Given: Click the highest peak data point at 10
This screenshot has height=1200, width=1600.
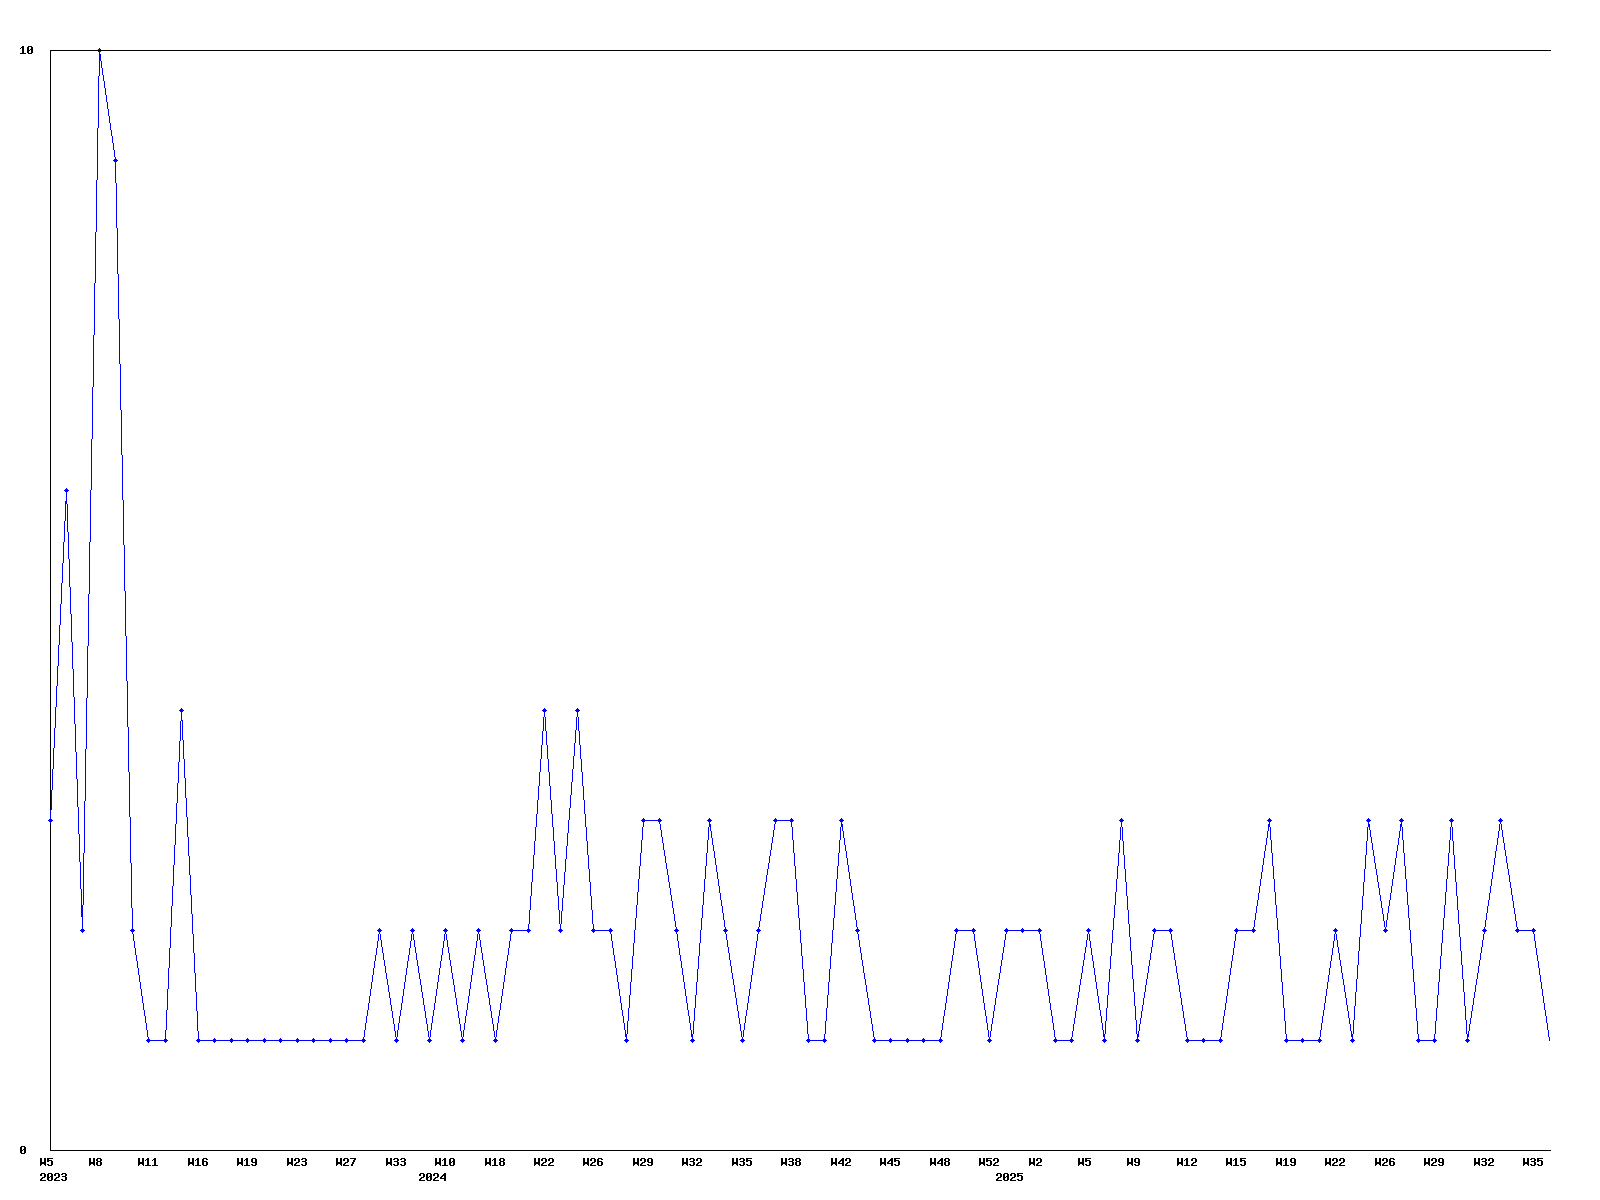Looking at the screenshot, I should [99, 50].
